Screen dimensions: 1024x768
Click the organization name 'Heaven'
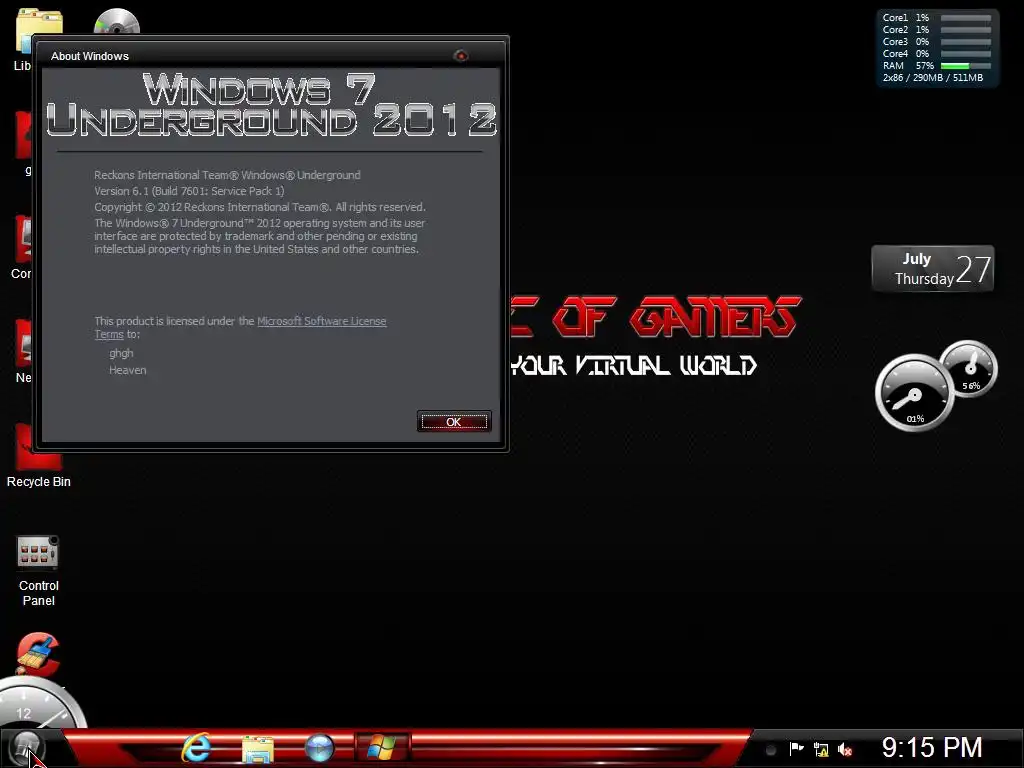127,370
